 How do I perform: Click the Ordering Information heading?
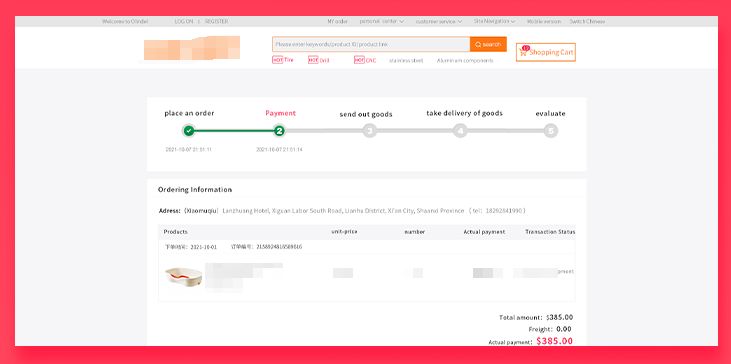point(195,190)
